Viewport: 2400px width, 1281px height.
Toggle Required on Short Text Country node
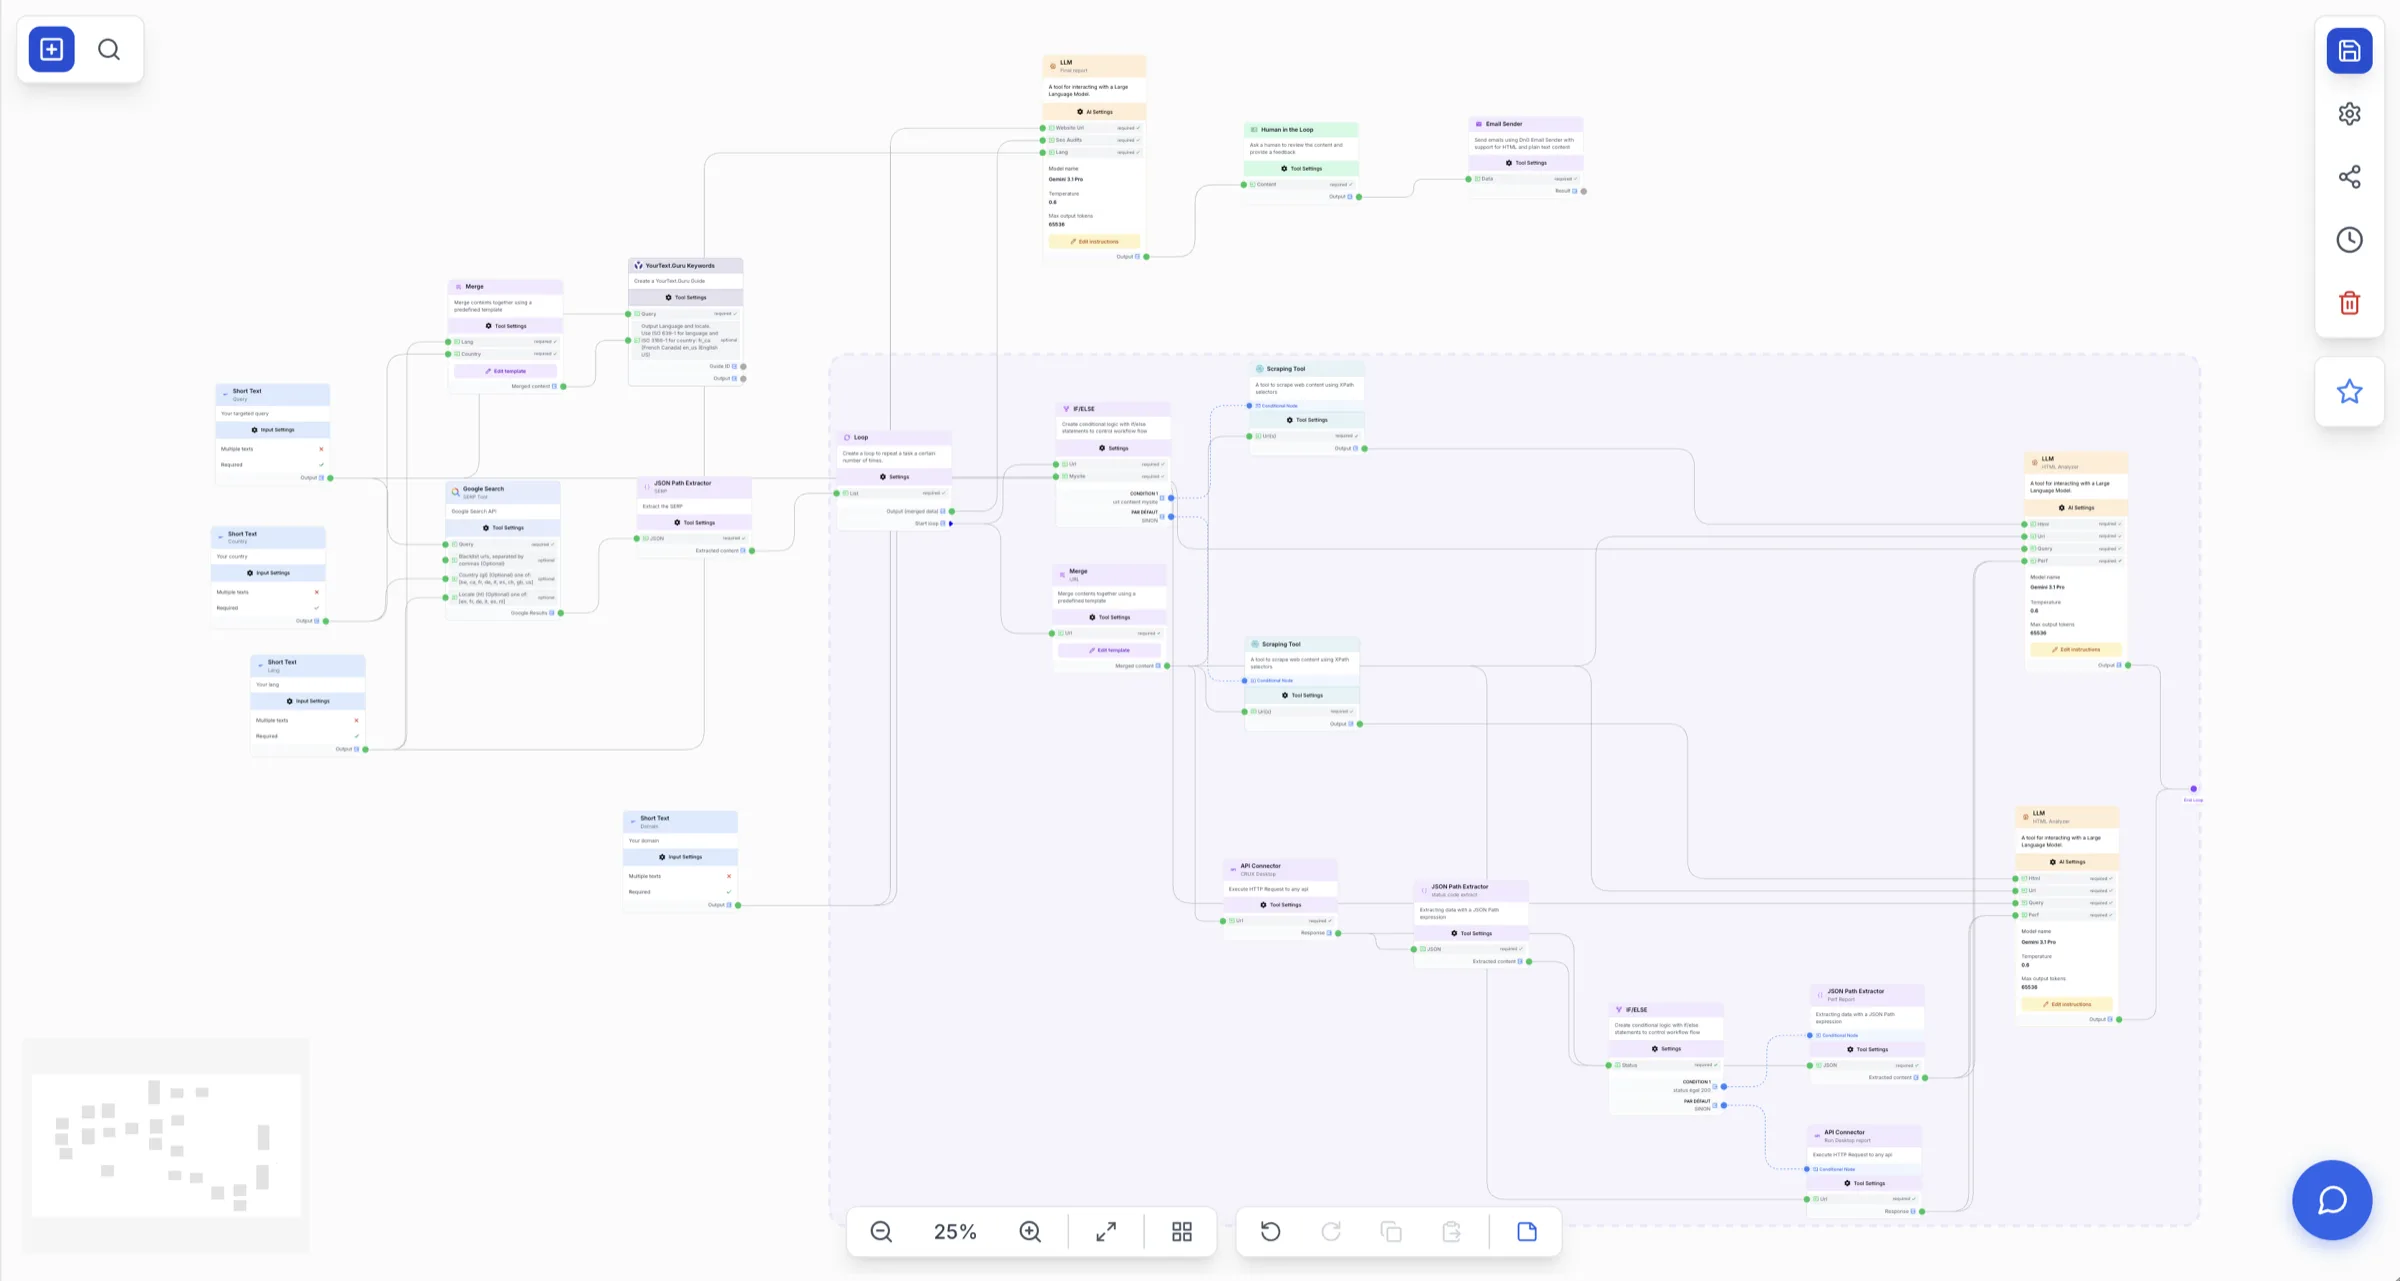pyautogui.click(x=316, y=608)
